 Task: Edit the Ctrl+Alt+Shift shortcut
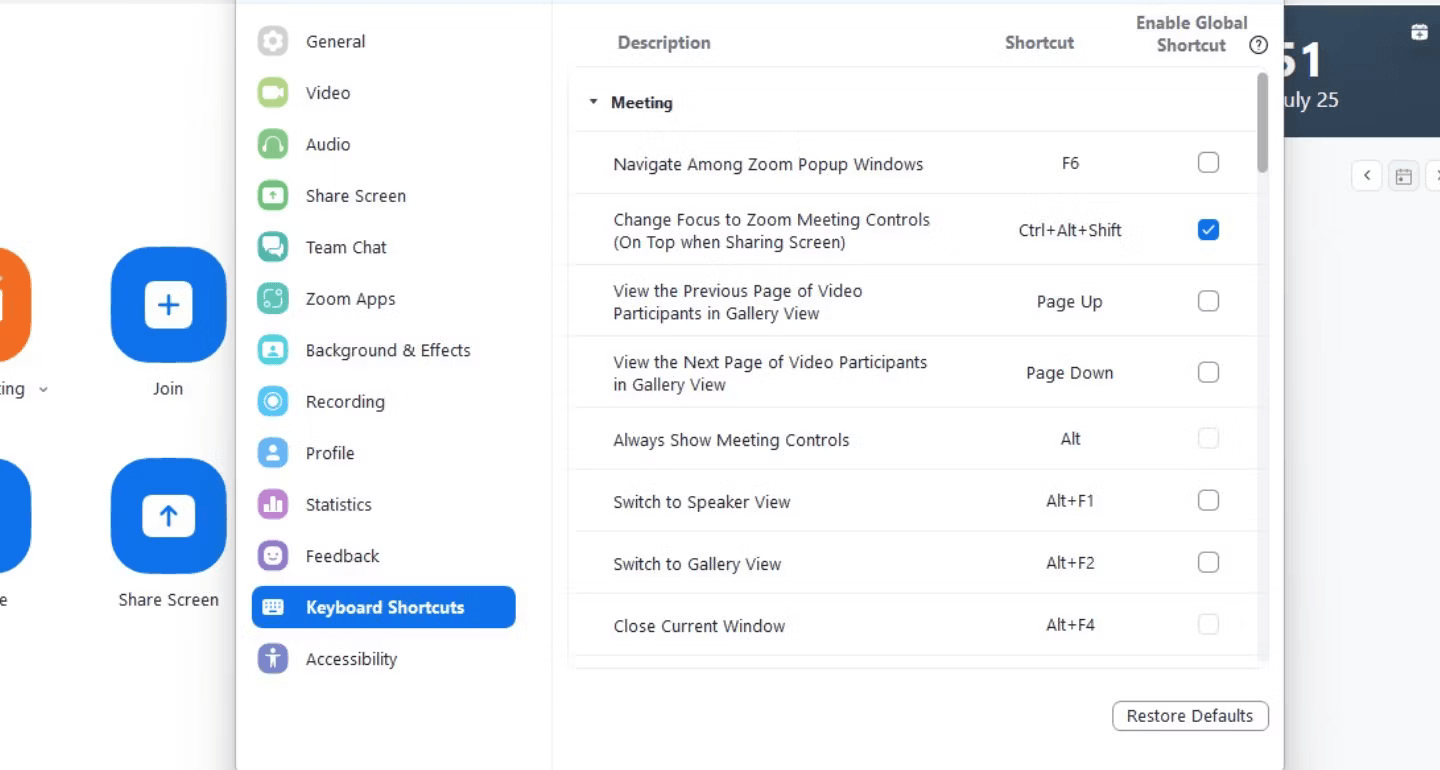point(1070,230)
